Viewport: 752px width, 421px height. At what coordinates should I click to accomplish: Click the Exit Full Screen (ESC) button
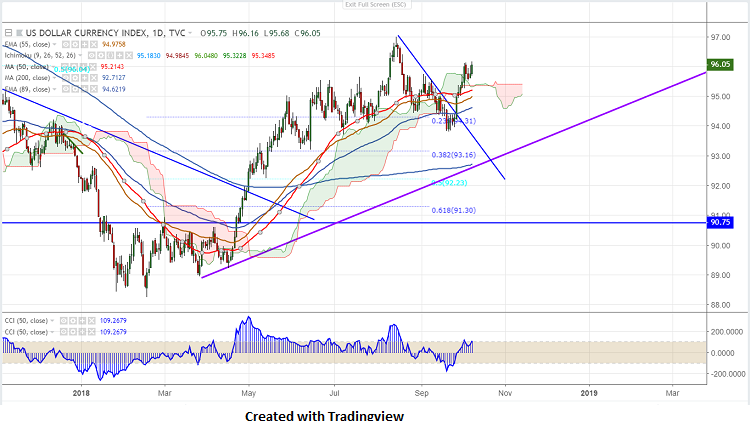click(376, 4)
